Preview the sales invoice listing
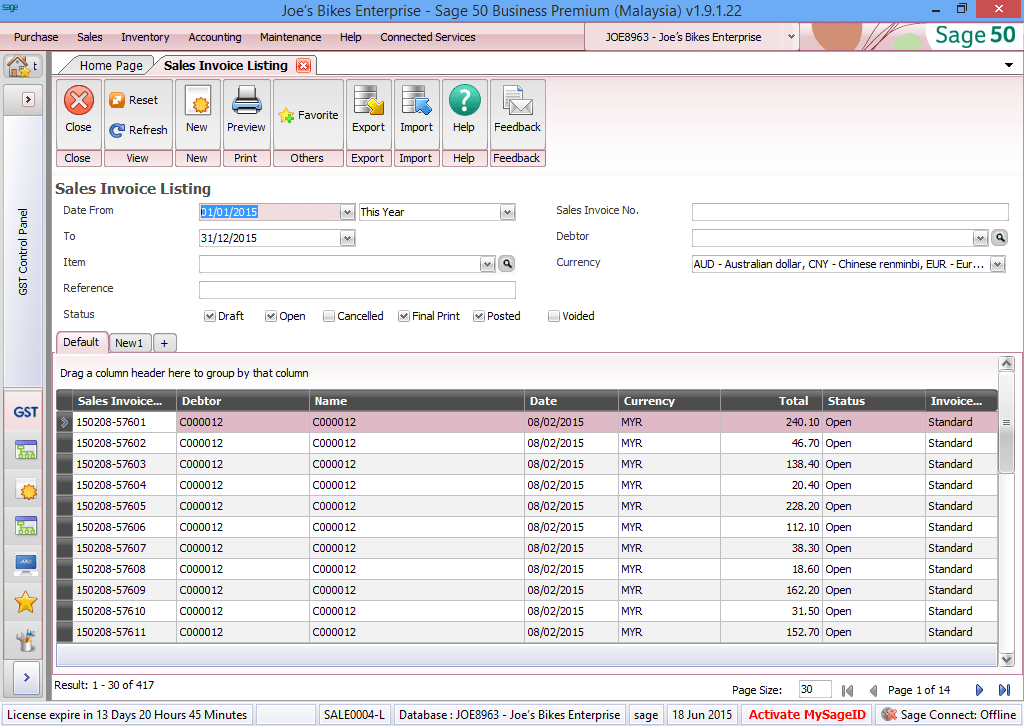The height and width of the screenshot is (726, 1024). coord(246,113)
